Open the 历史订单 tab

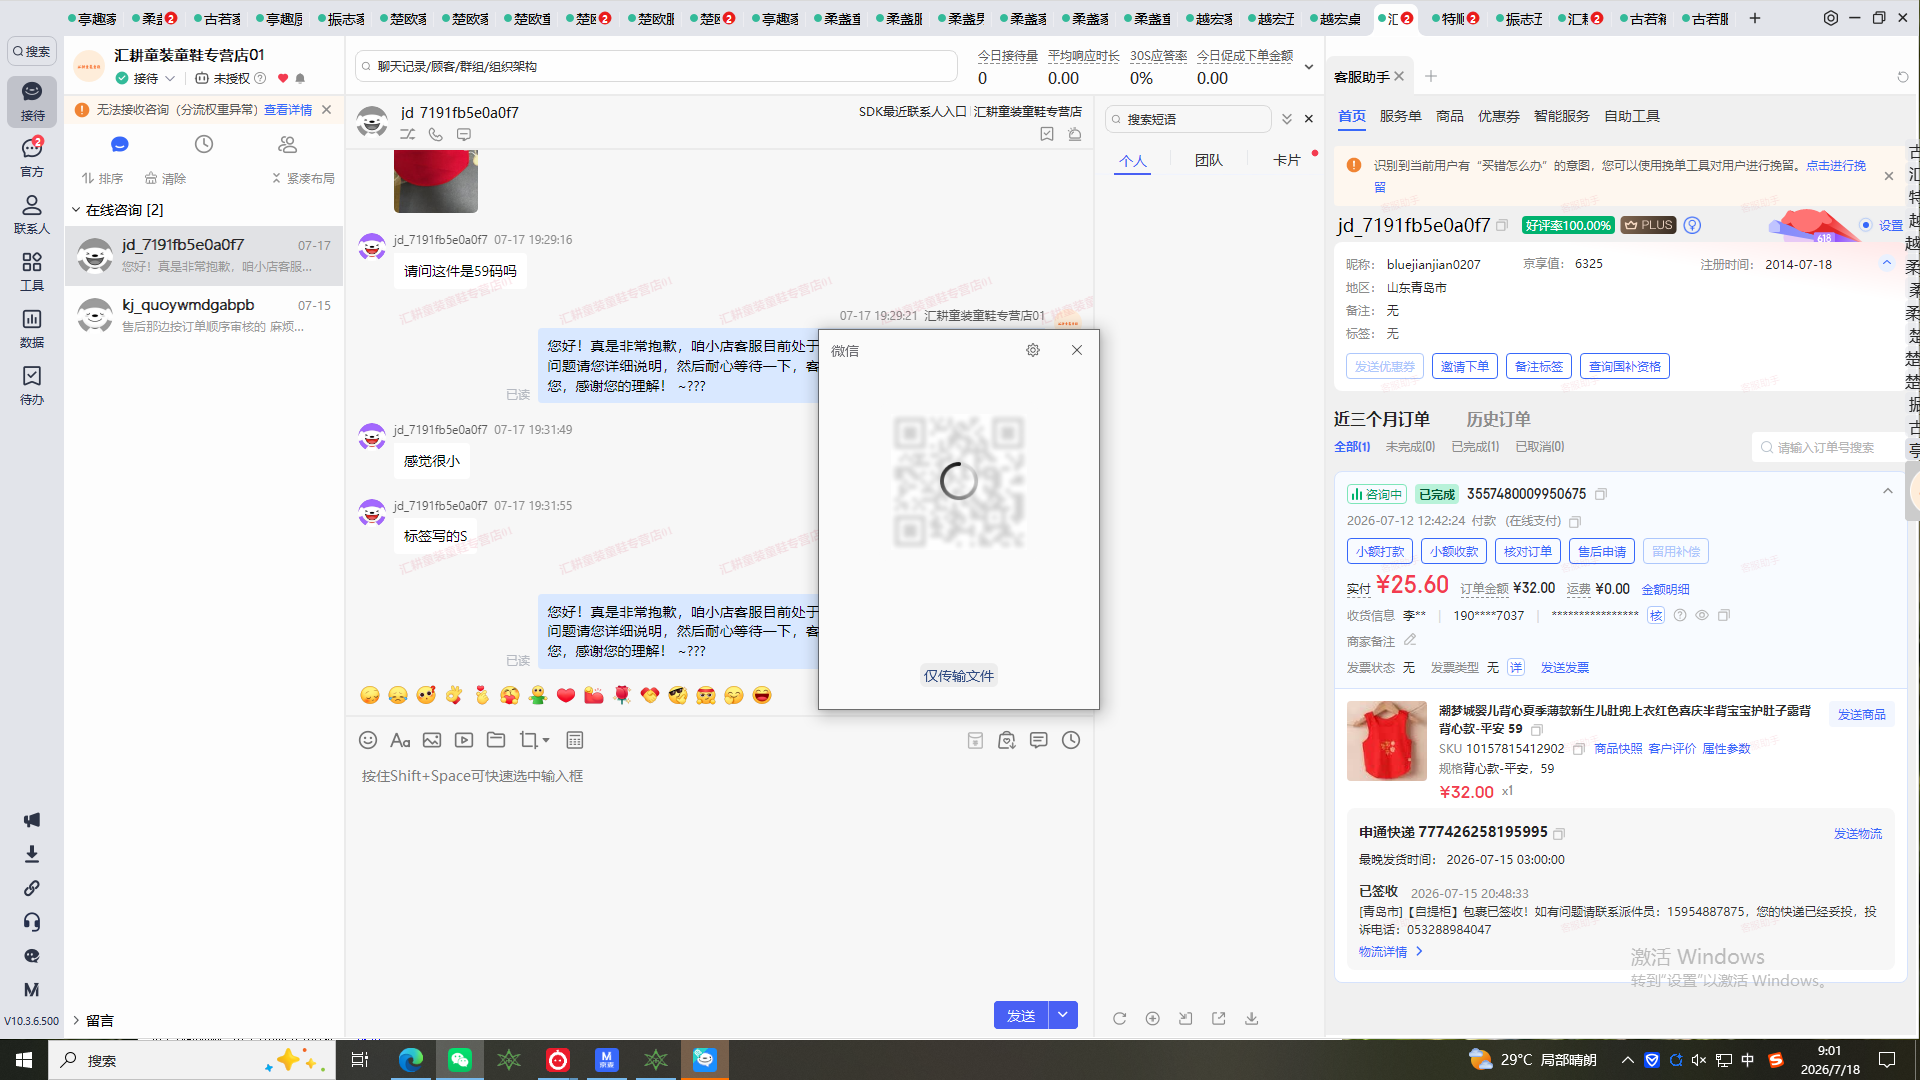(x=1498, y=419)
